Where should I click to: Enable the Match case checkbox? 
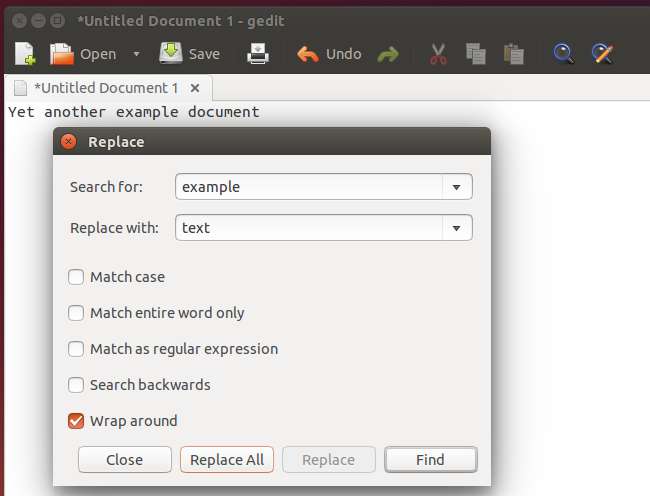pos(76,277)
